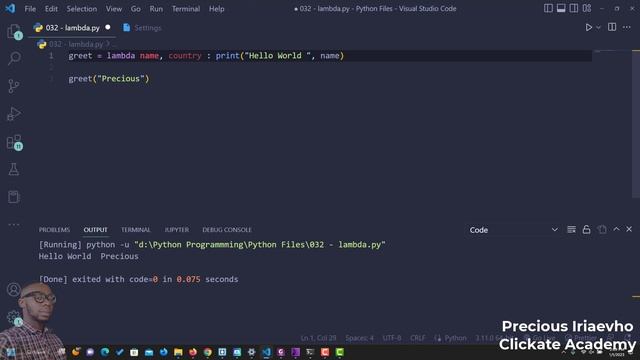Switch to the PROBLEMS panel tab
Viewport: 640px width, 360px height.
tap(54, 230)
